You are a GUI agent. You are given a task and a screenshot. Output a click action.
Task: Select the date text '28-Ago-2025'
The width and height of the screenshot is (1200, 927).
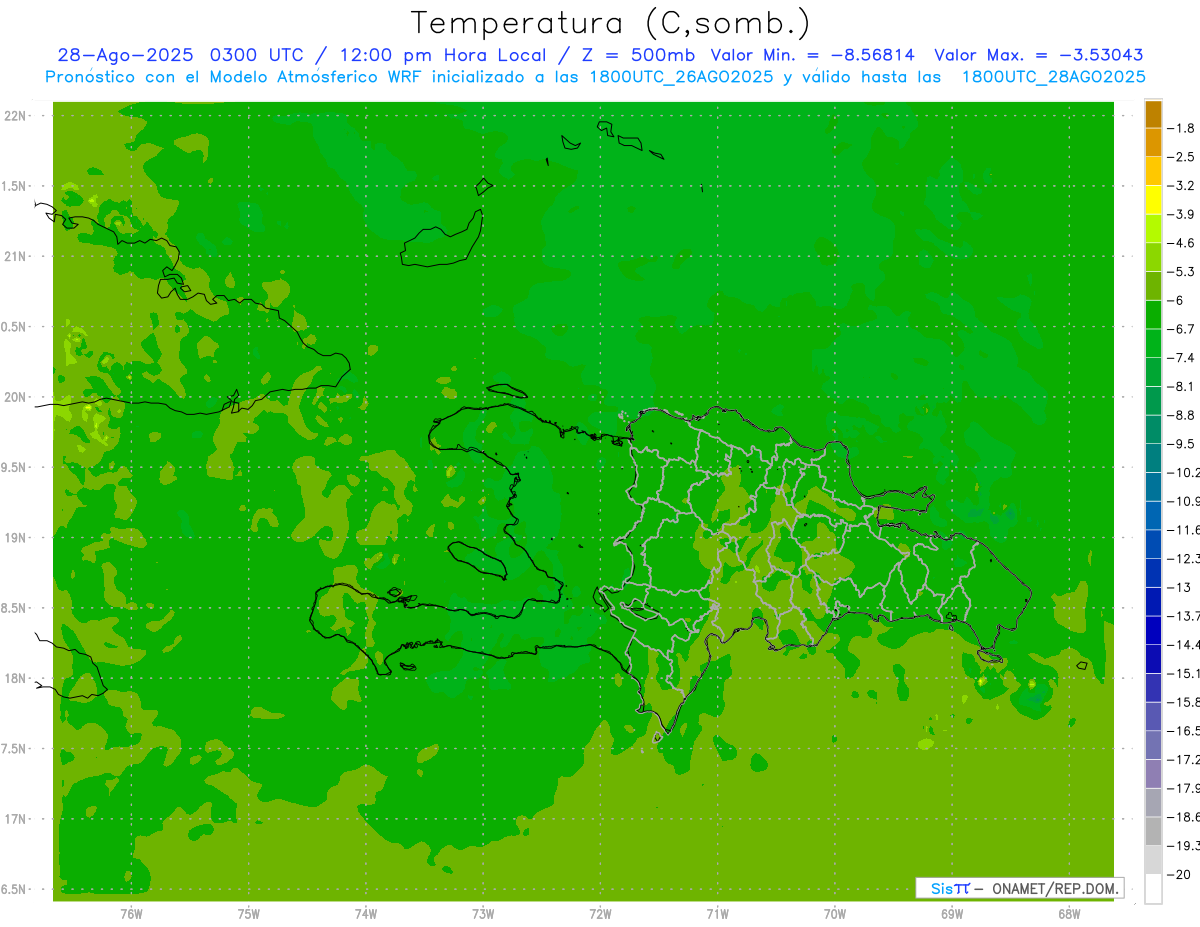(x=126, y=55)
